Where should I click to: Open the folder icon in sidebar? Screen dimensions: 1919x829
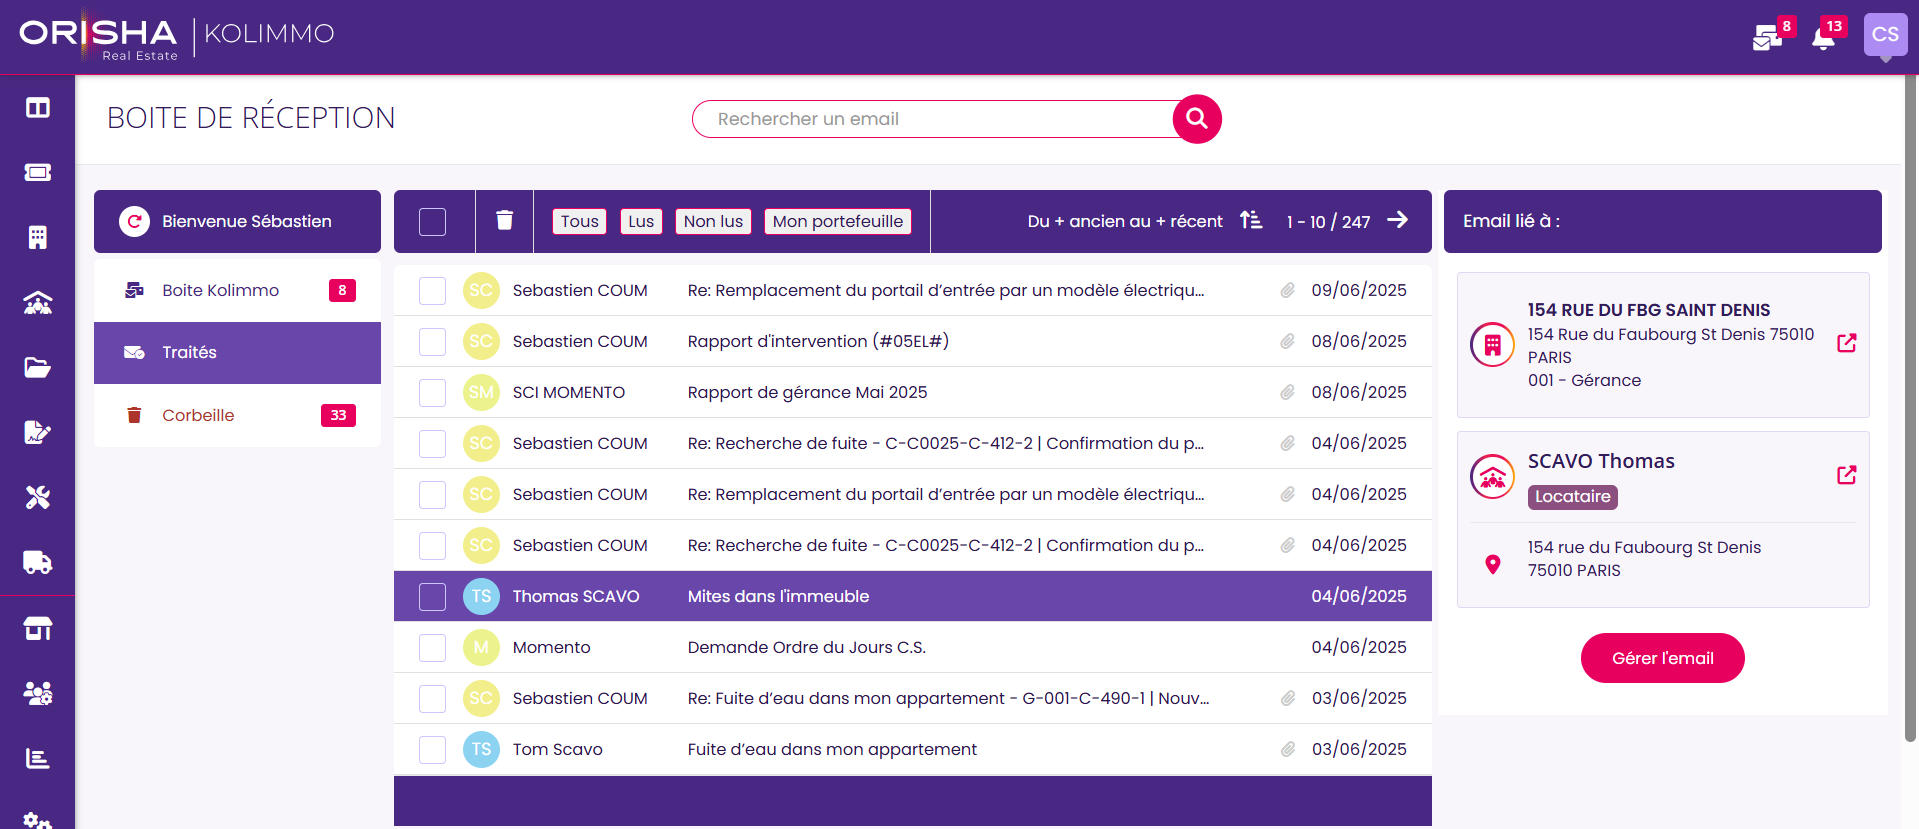38,368
